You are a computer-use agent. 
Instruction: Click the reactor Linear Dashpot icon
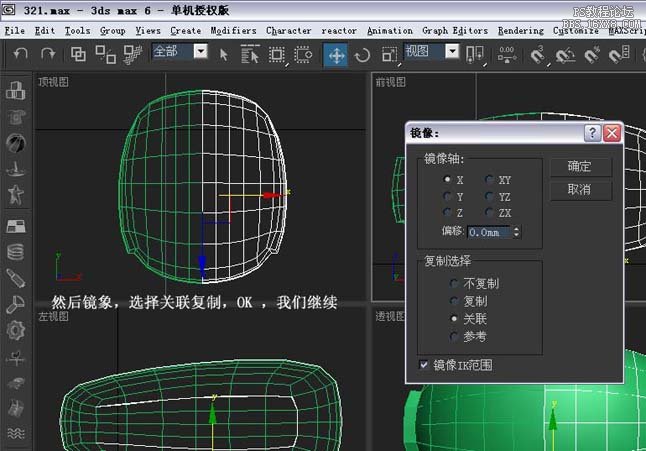click(16, 278)
